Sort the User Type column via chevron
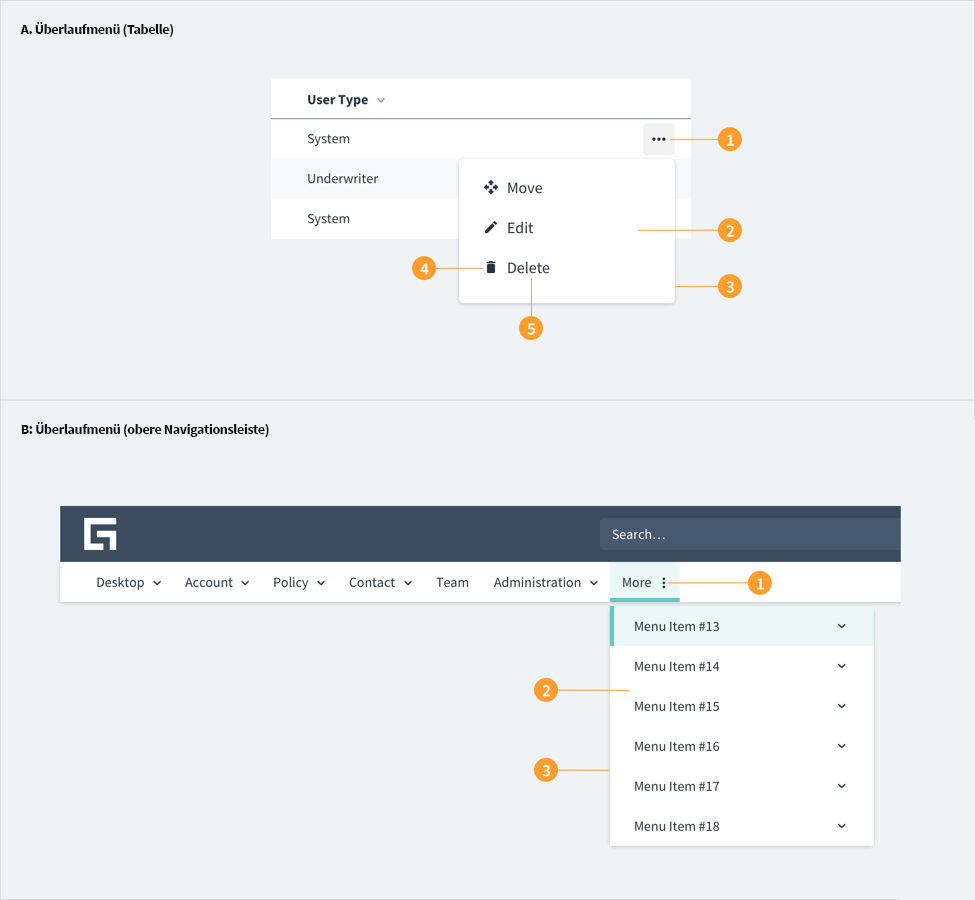Viewport: 975px width, 900px height. [x=381, y=100]
